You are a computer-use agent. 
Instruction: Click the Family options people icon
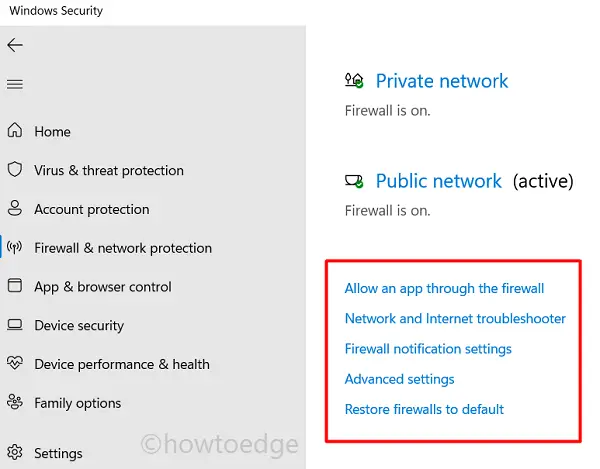[x=15, y=403]
